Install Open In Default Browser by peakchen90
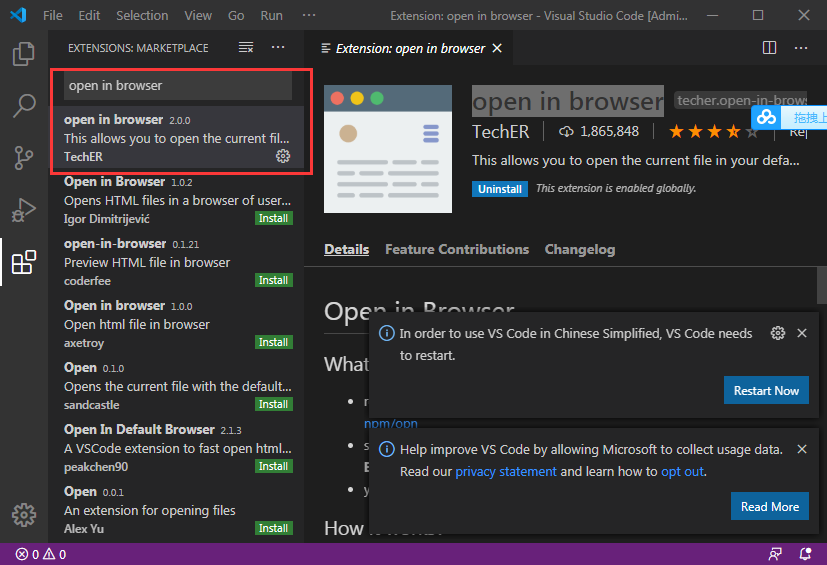The width and height of the screenshot is (827, 565). [273, 466]
